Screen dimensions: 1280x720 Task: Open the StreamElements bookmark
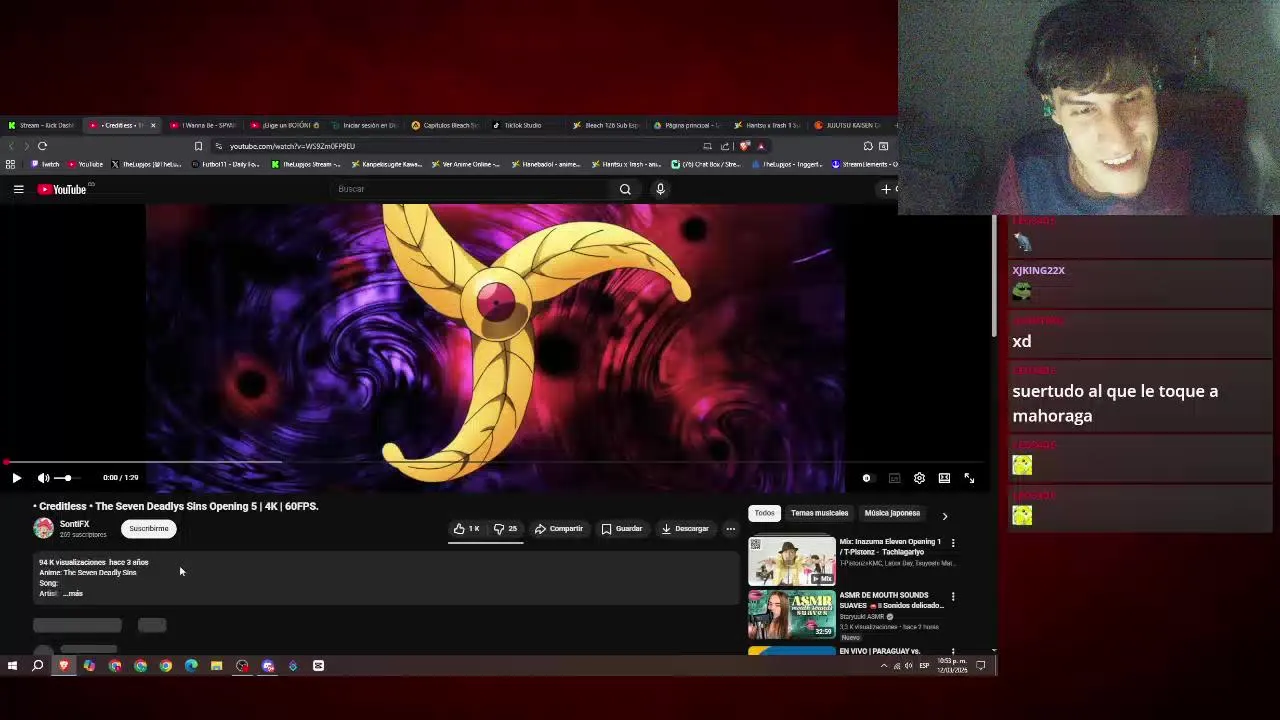tap(864, 164)
